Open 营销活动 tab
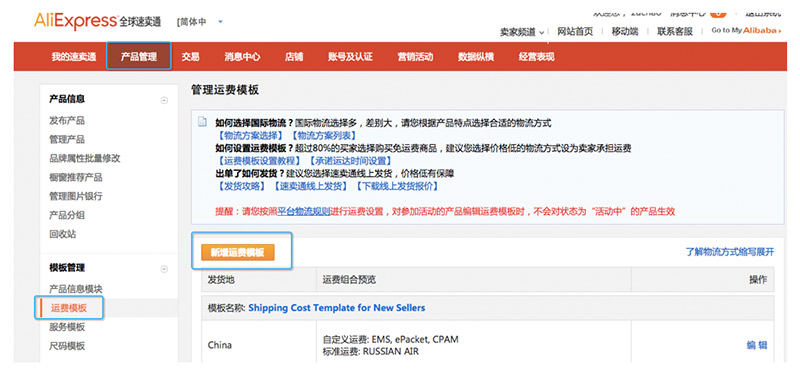 pyautogui.click(x=415, y=57)
